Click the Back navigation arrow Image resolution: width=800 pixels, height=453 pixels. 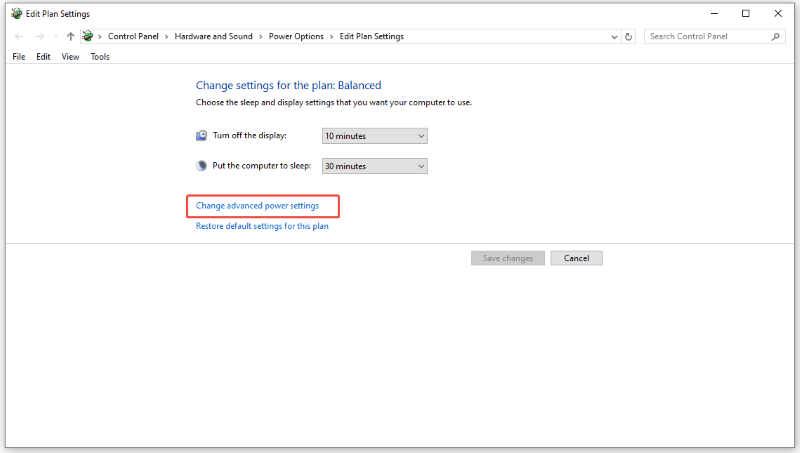pyautogui.click(x=19, y=36)
